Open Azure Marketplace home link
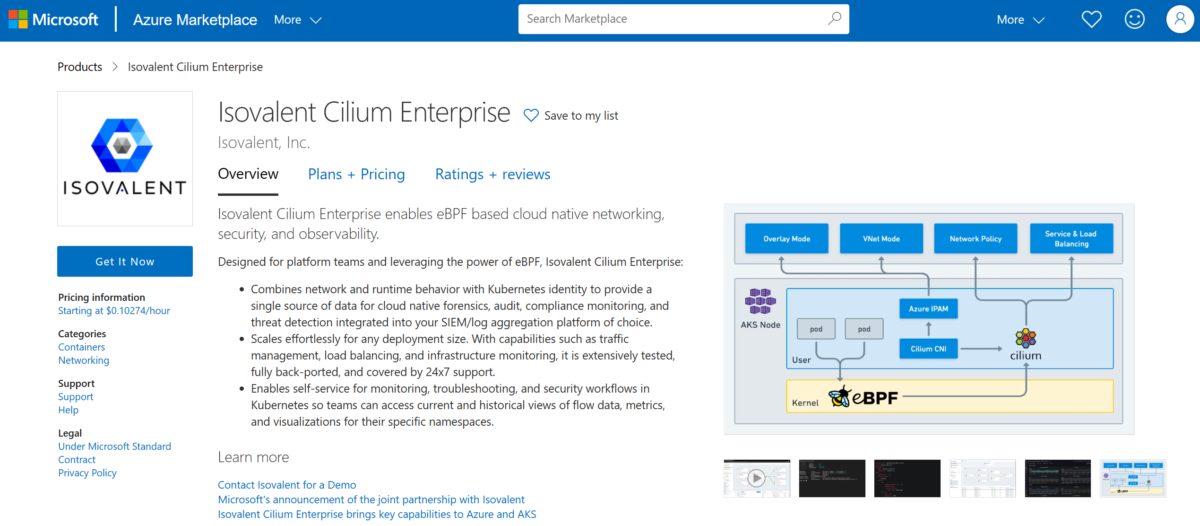The width and height of the screenshot is (1200, 526). tap(194, 19)
